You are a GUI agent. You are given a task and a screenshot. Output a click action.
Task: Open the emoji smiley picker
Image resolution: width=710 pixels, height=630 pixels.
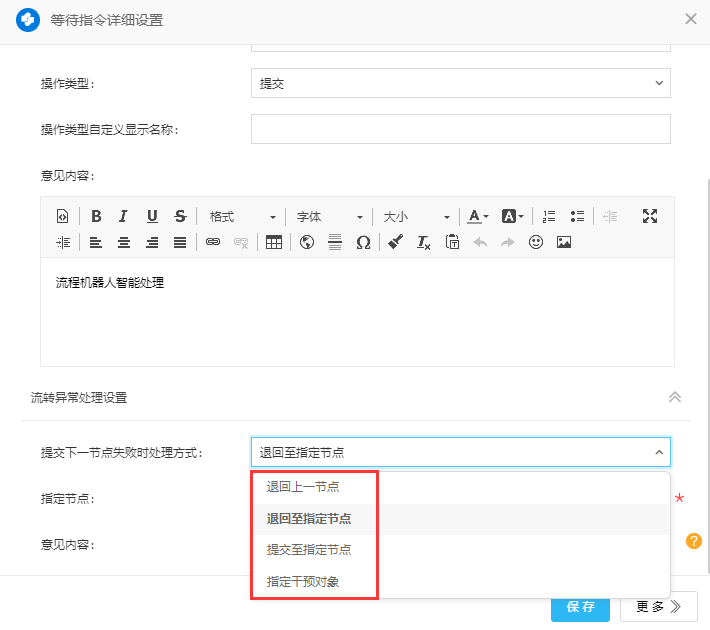(x=536, y=242)
